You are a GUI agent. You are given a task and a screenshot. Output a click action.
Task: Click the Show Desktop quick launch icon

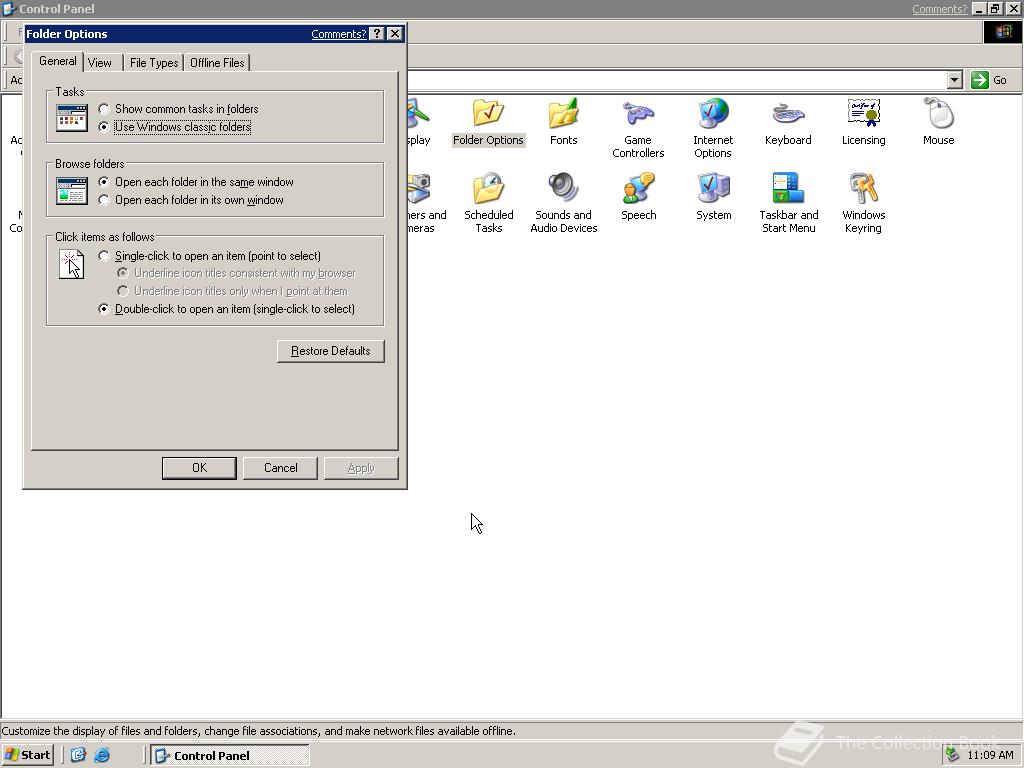tap(78, 755)
